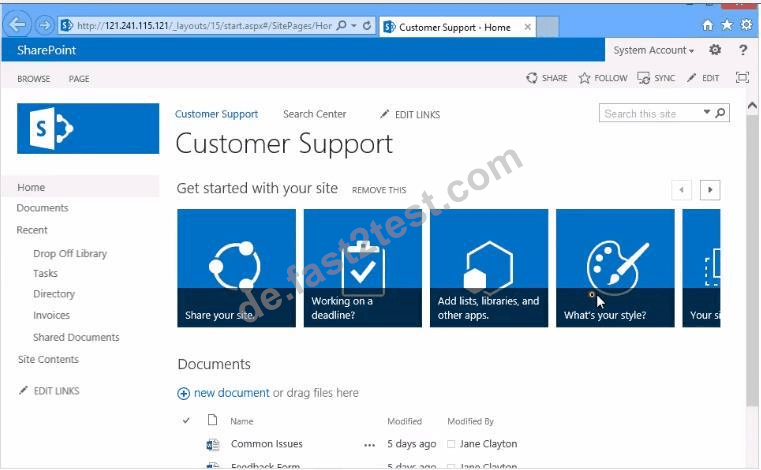This screenshot has width=761, height=470.
Task: Open Add lists, libraries, and other apps tile
Action: pos(489,268)
